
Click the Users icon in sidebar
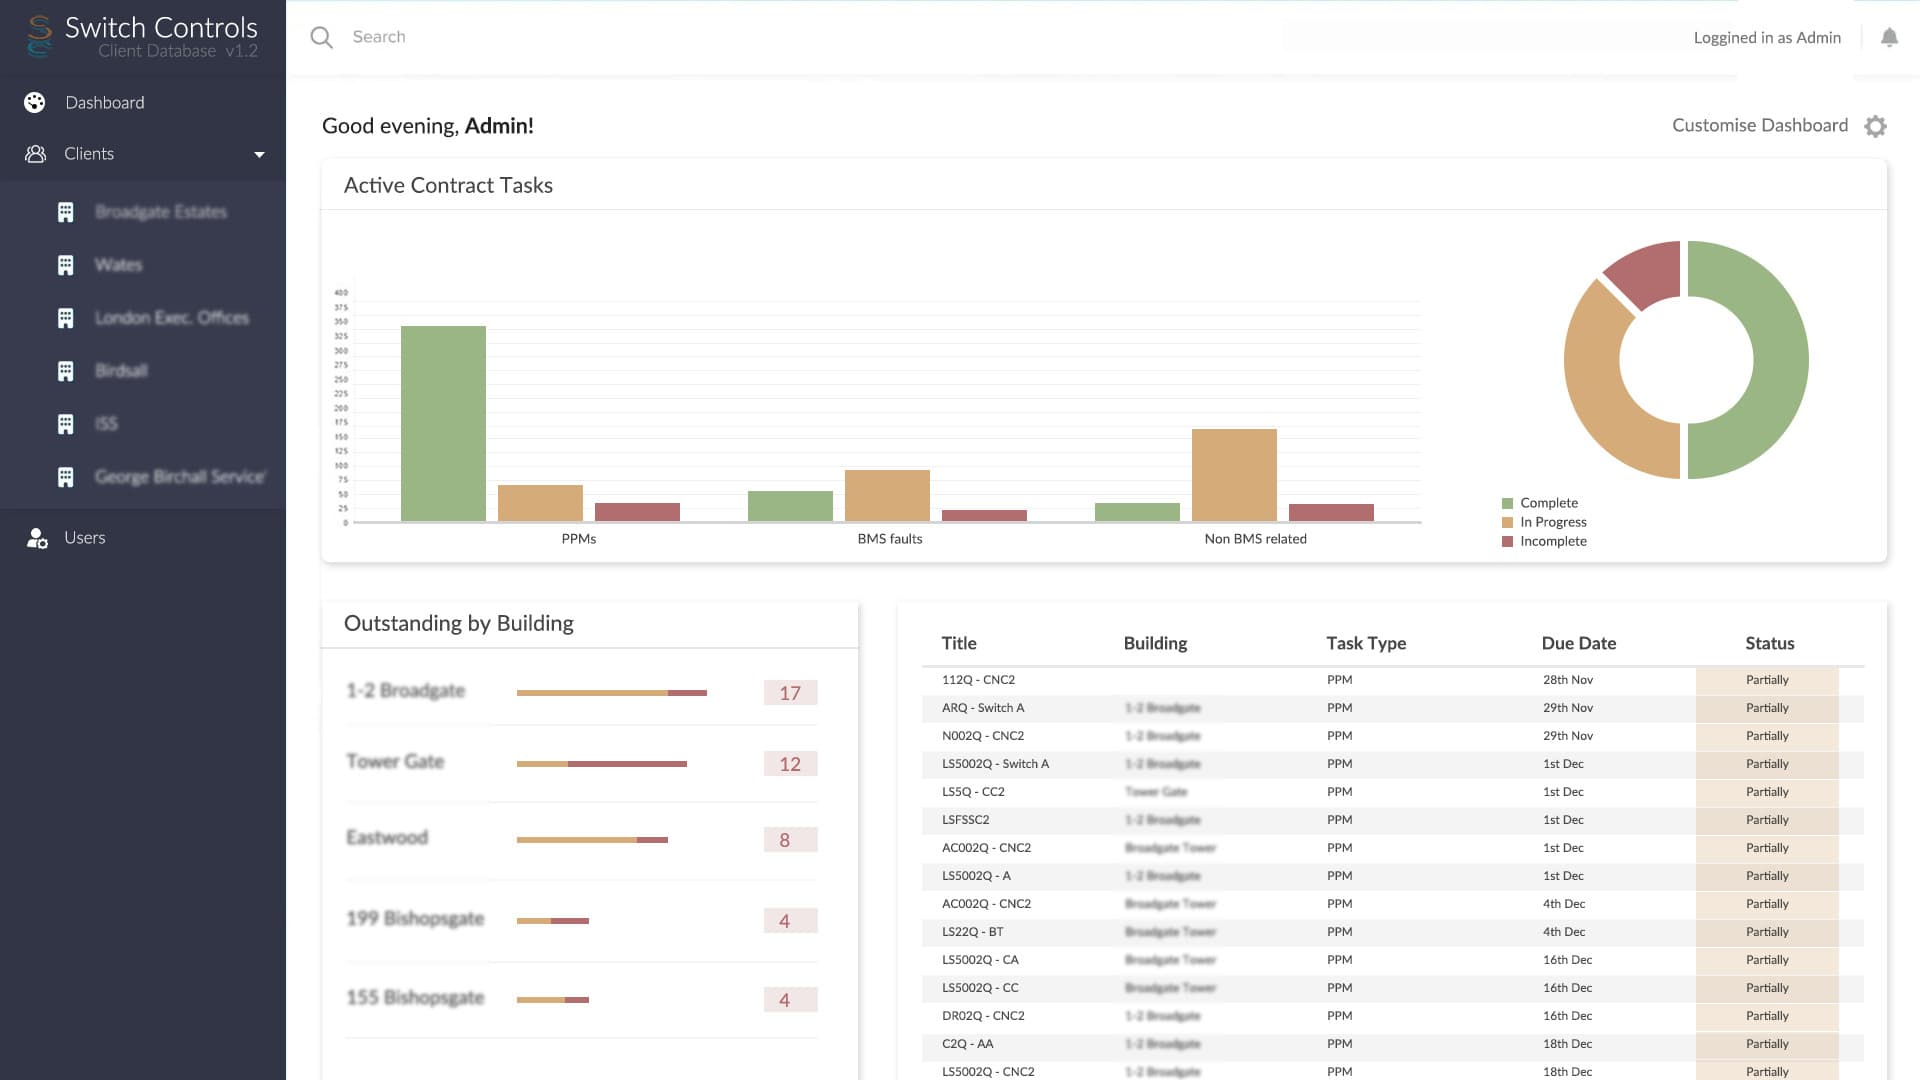pos(37,538)
